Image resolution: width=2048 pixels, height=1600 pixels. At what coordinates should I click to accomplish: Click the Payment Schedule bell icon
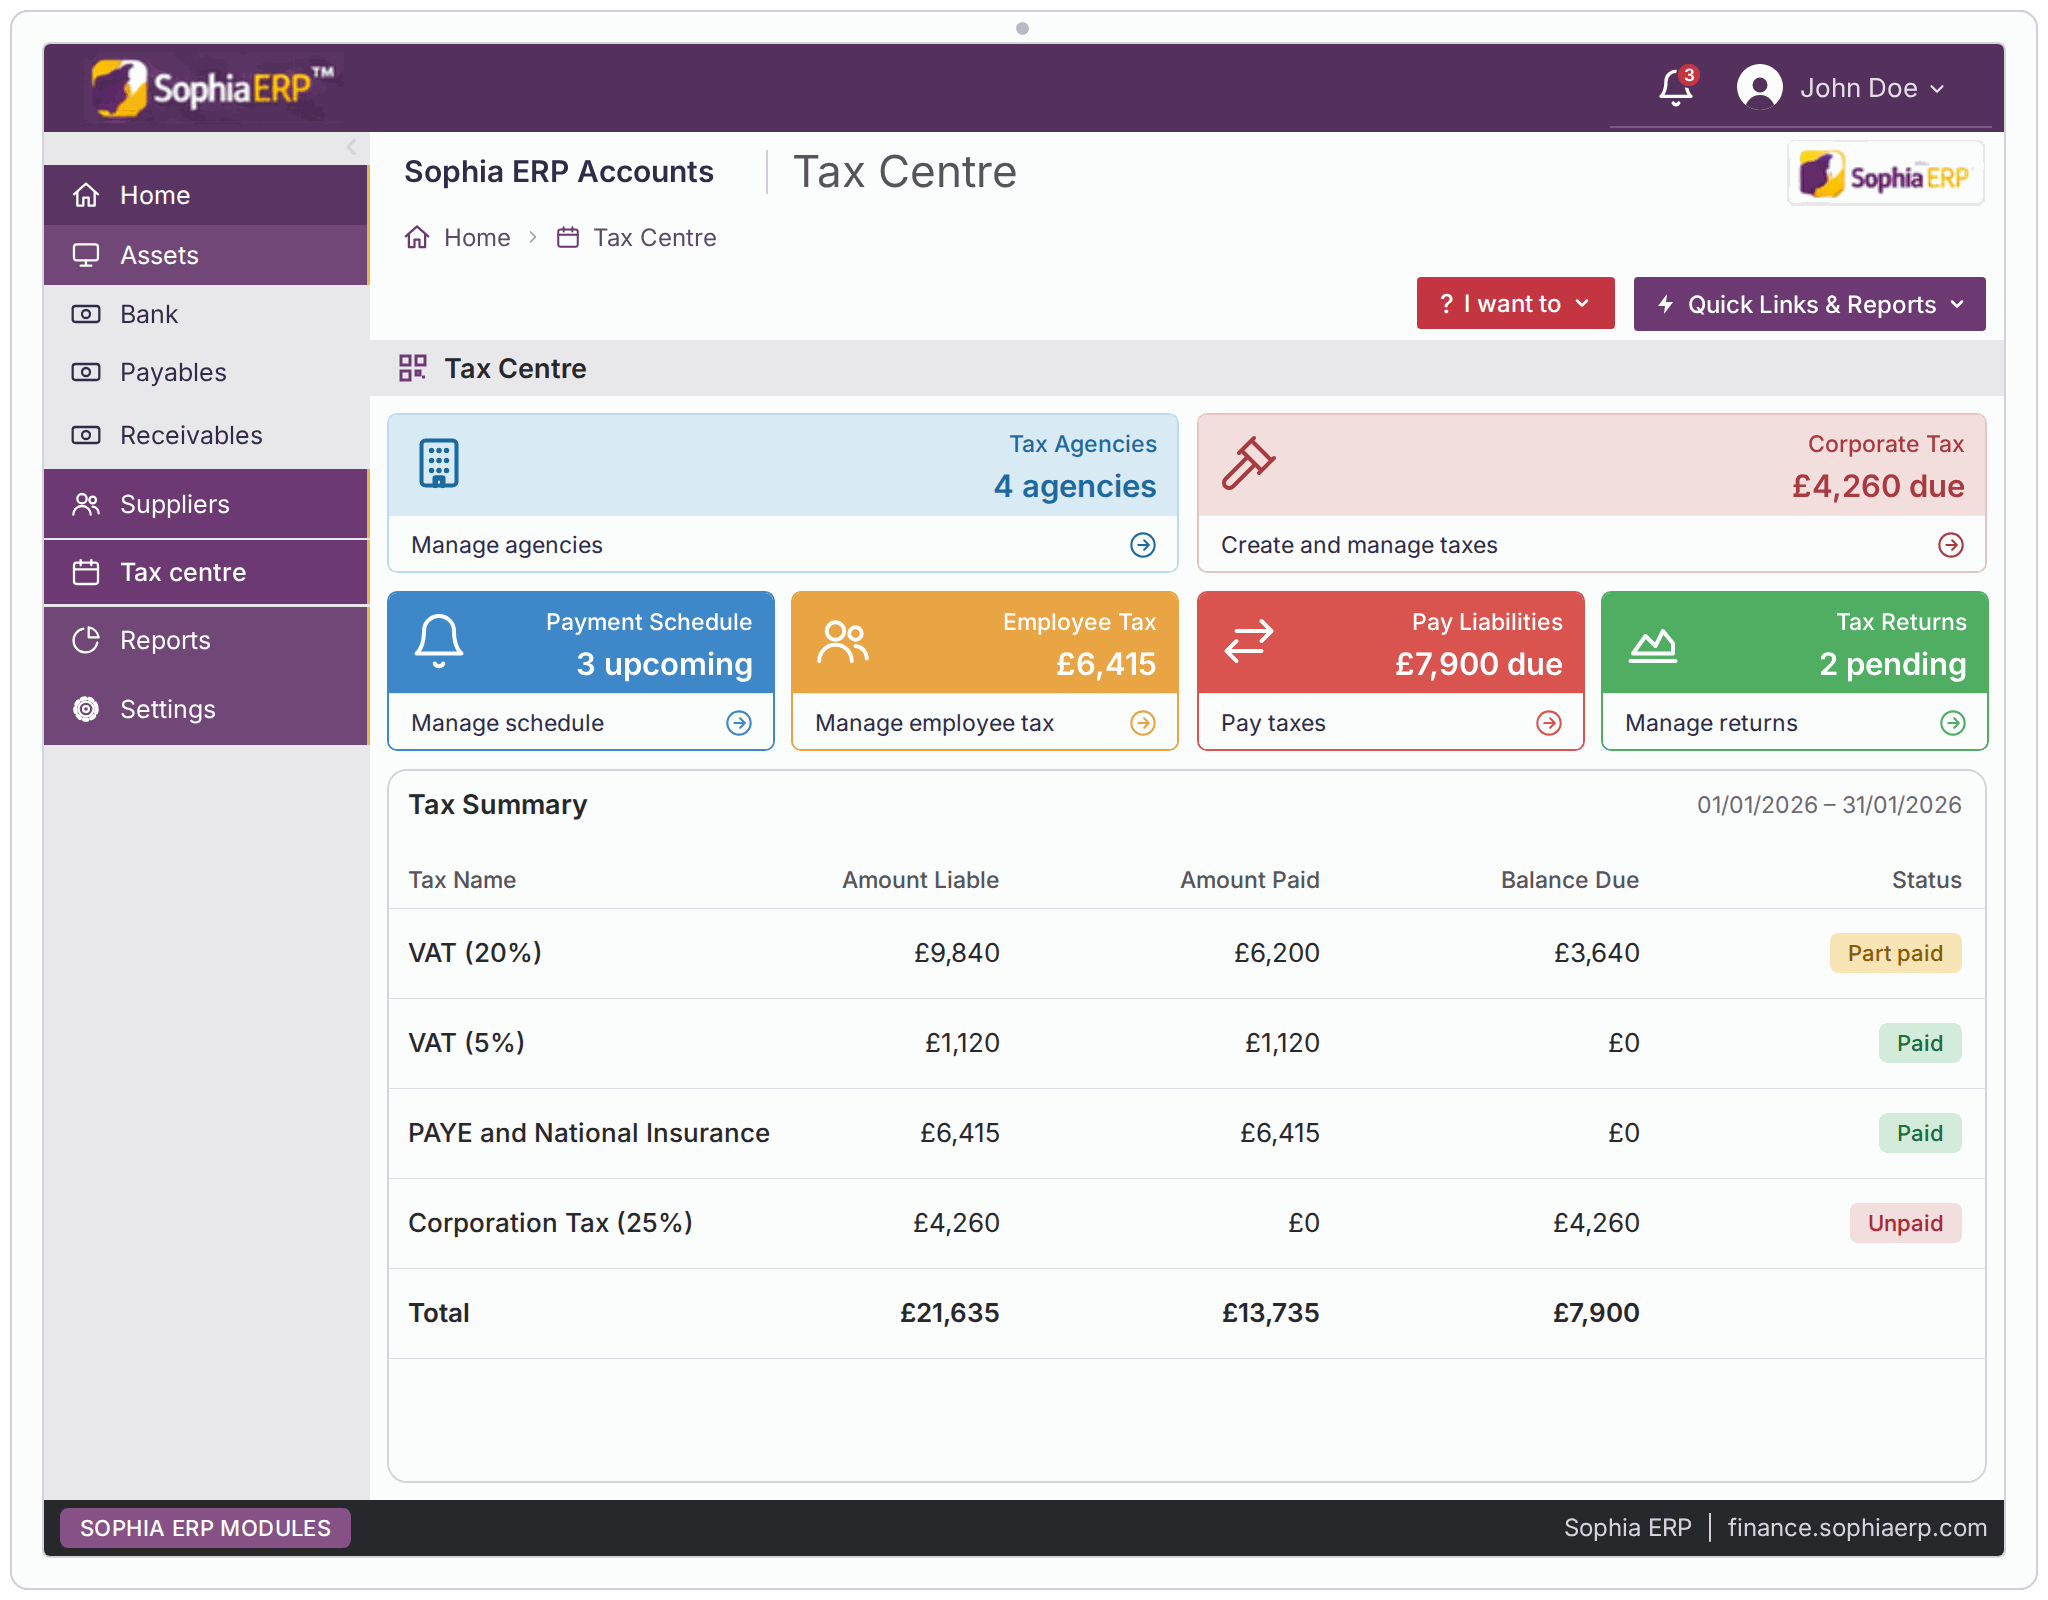(x=439, y=641)
